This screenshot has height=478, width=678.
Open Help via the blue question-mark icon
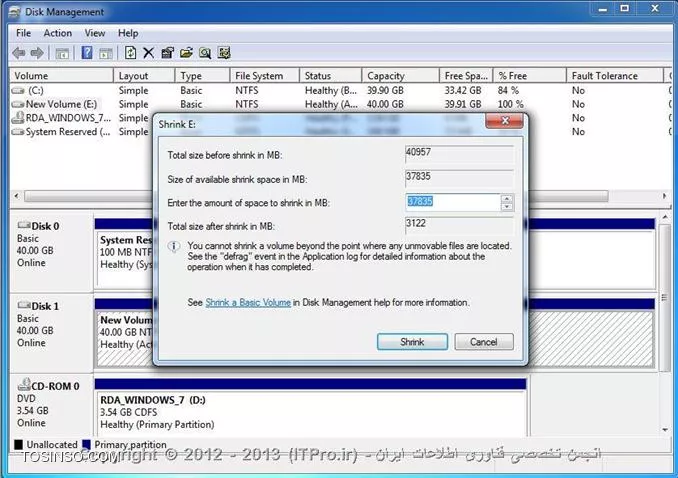[87, 53]
